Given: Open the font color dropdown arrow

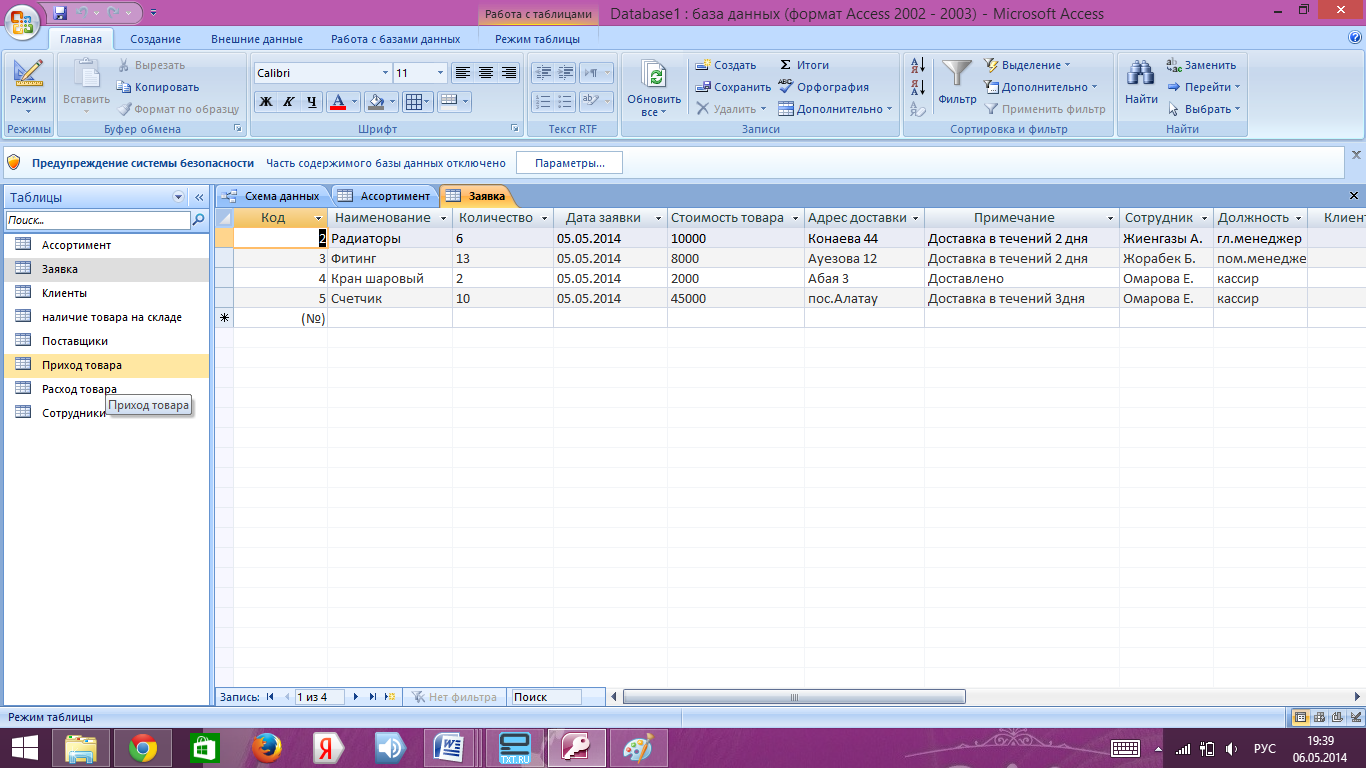Looking at the screenshot, I should [x=355, y=101].
